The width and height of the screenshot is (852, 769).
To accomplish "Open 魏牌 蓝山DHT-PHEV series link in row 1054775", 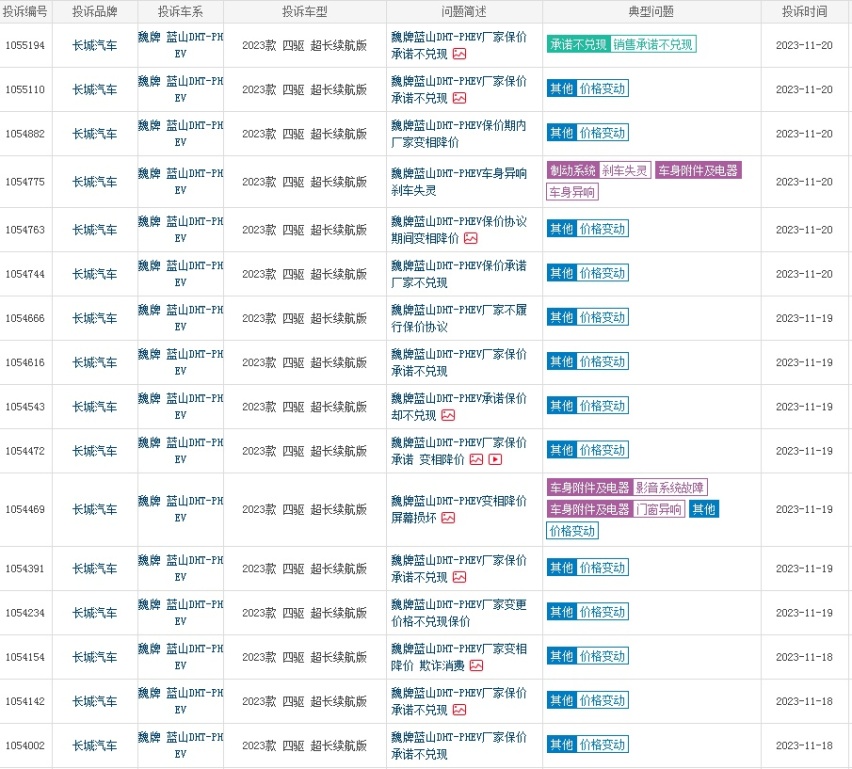I will [180, 182].
